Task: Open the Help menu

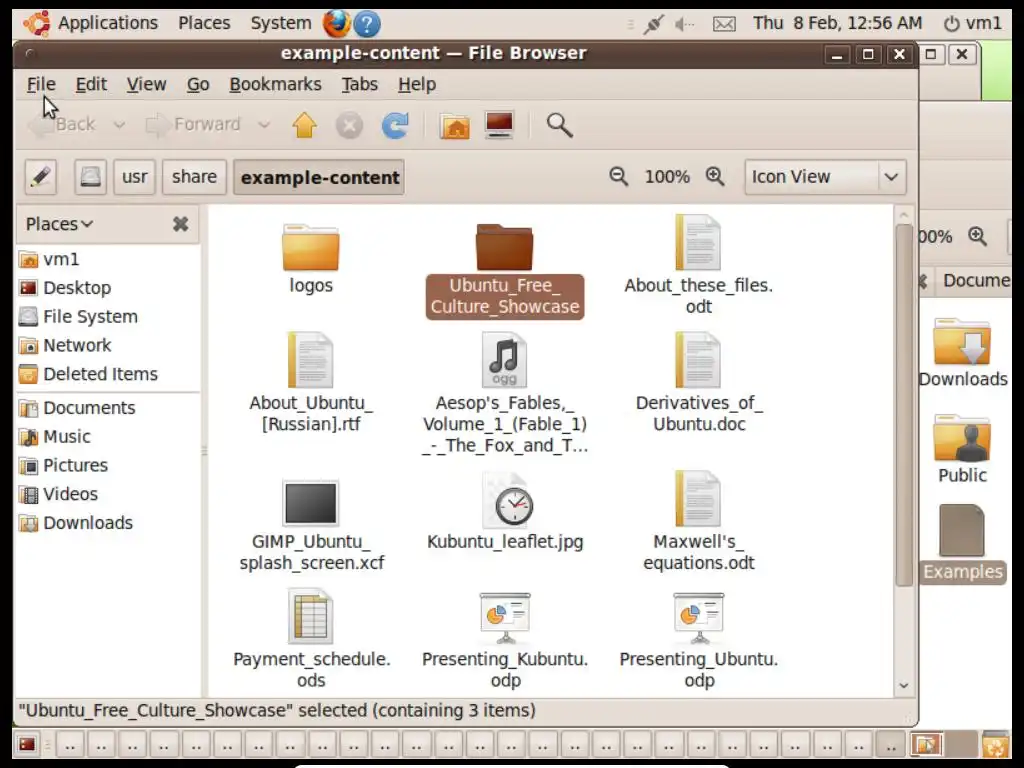Action: (x=417, y=84)
